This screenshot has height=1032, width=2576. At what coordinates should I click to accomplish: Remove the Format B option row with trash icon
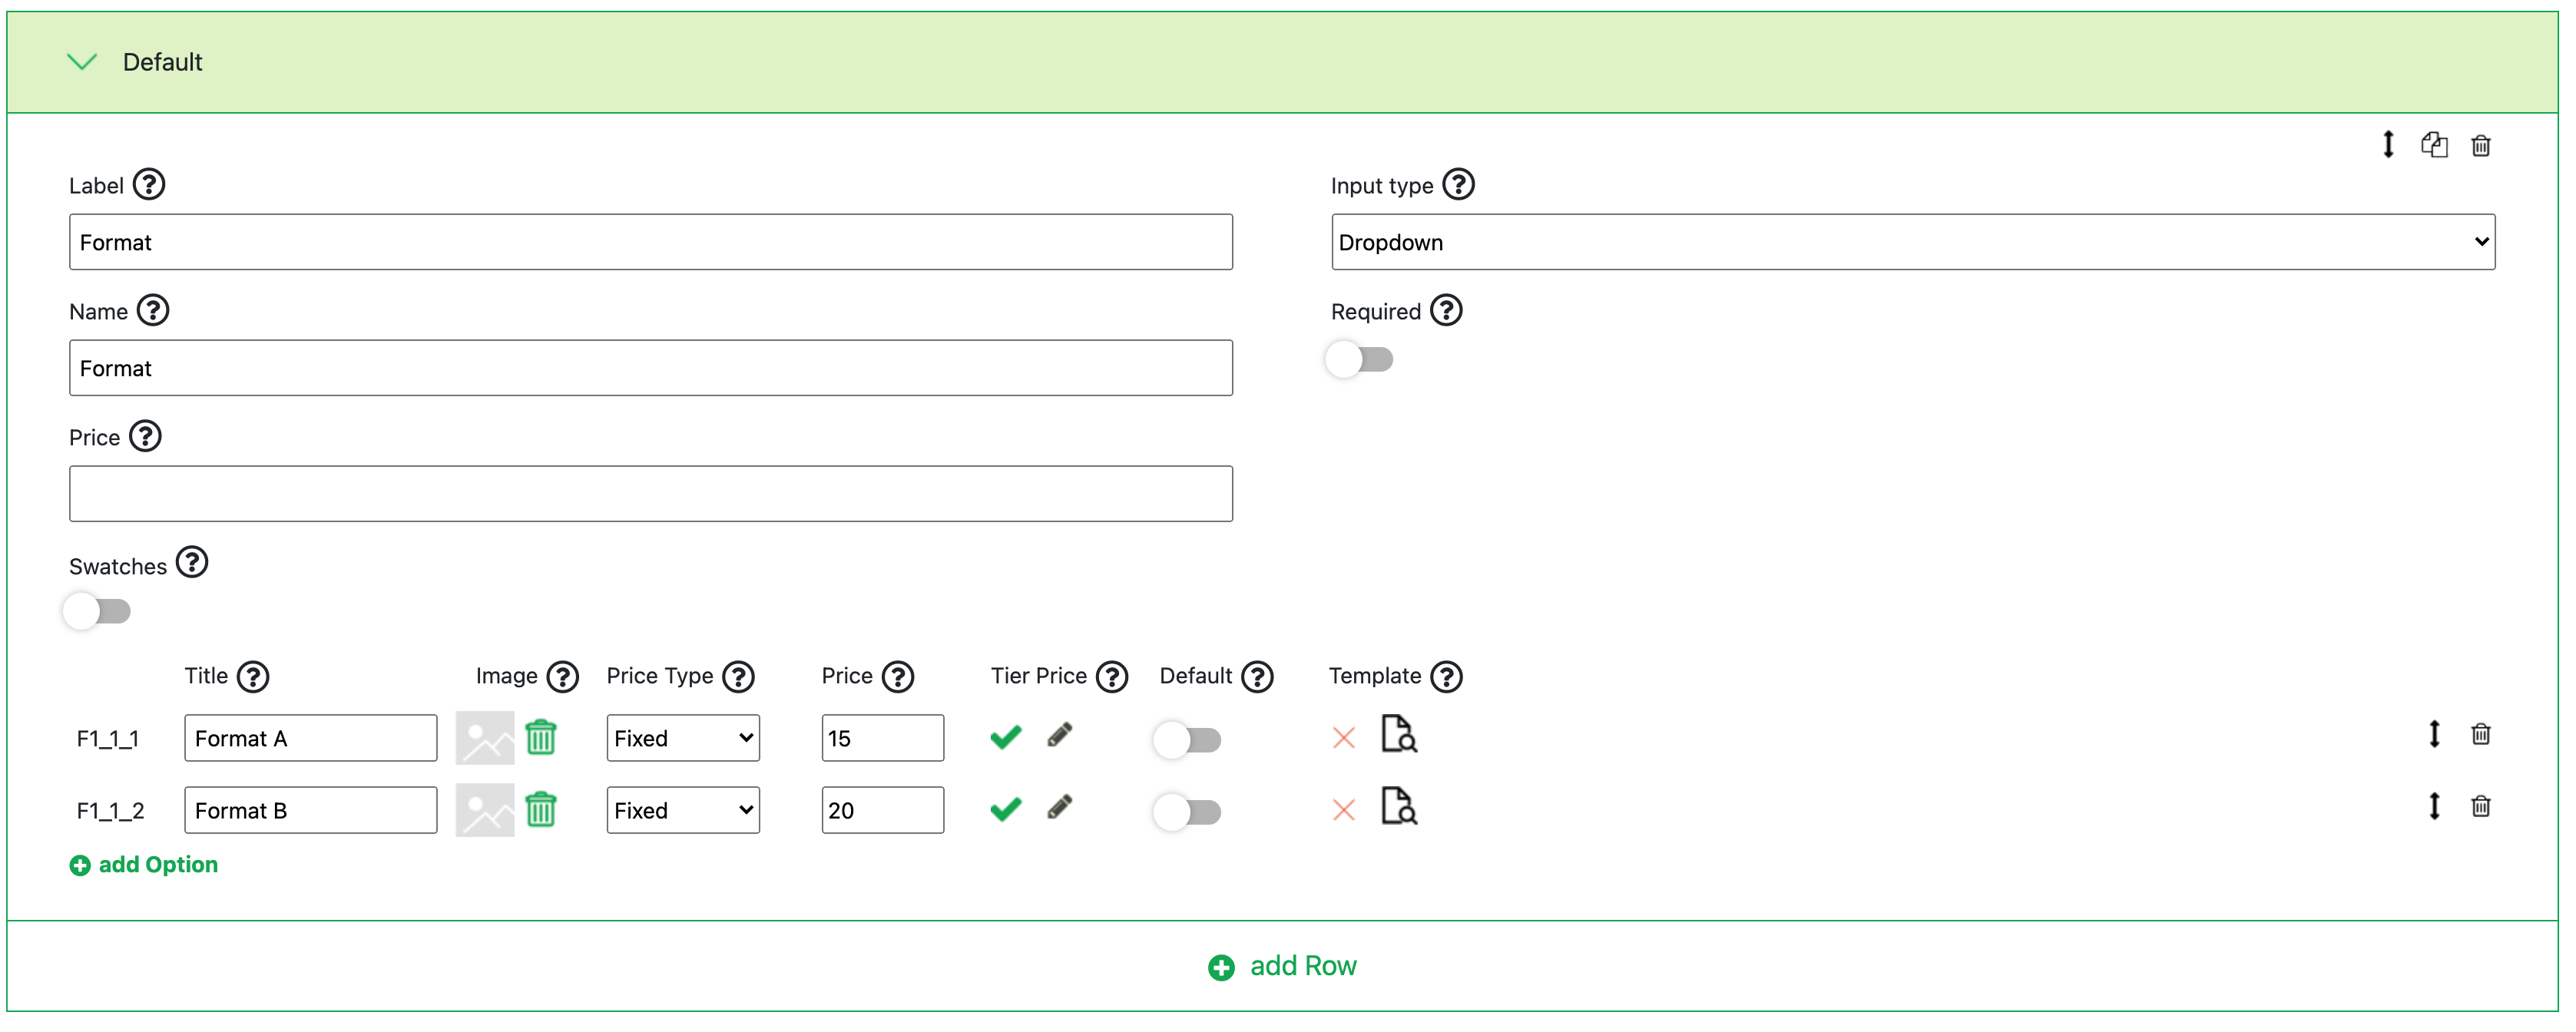tap(2480, 806)
